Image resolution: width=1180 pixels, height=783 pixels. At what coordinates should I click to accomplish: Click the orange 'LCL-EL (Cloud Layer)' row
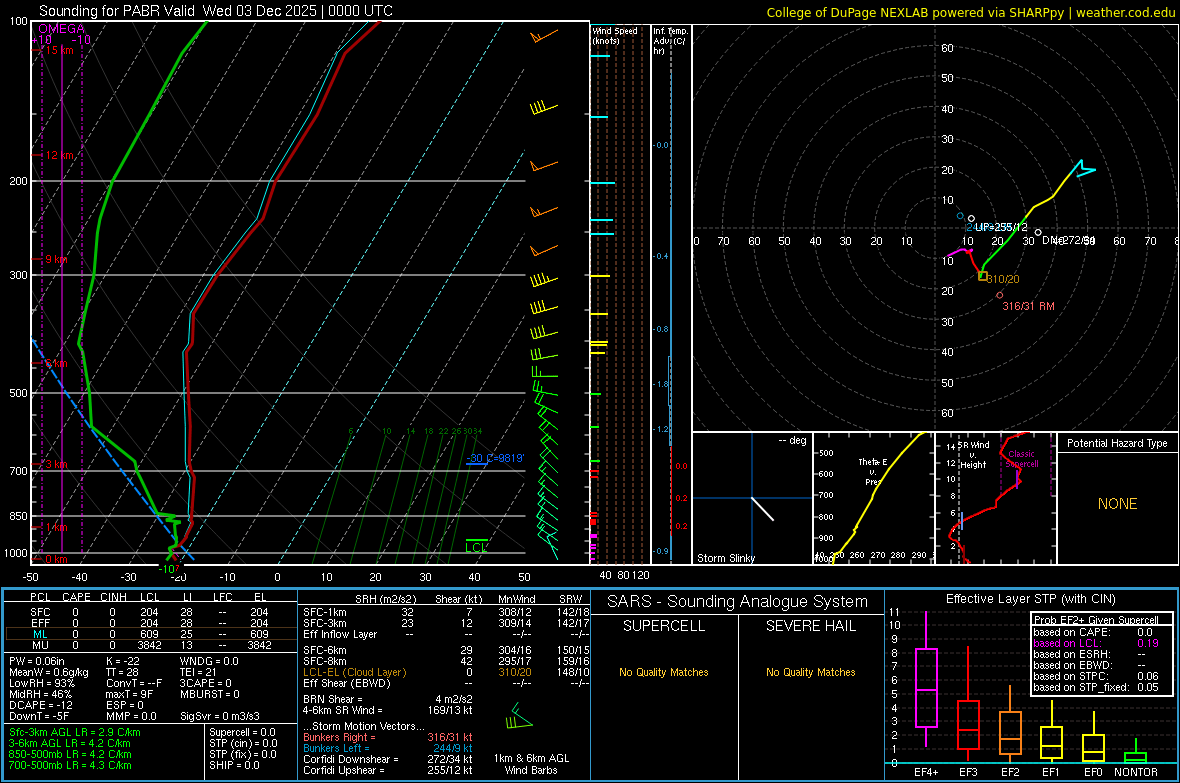click(x=446, y=672)
